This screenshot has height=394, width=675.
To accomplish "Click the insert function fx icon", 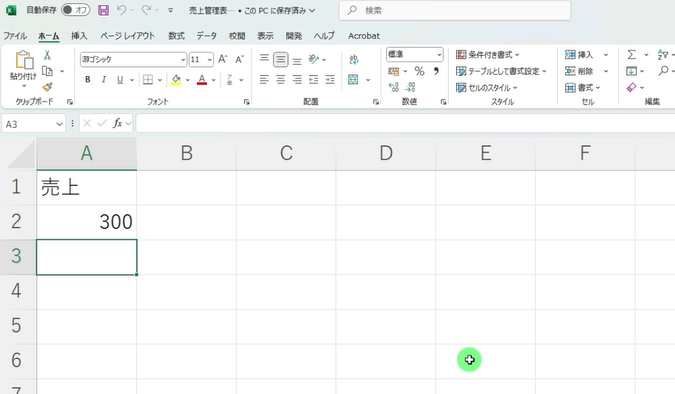I will click(117, 124).
